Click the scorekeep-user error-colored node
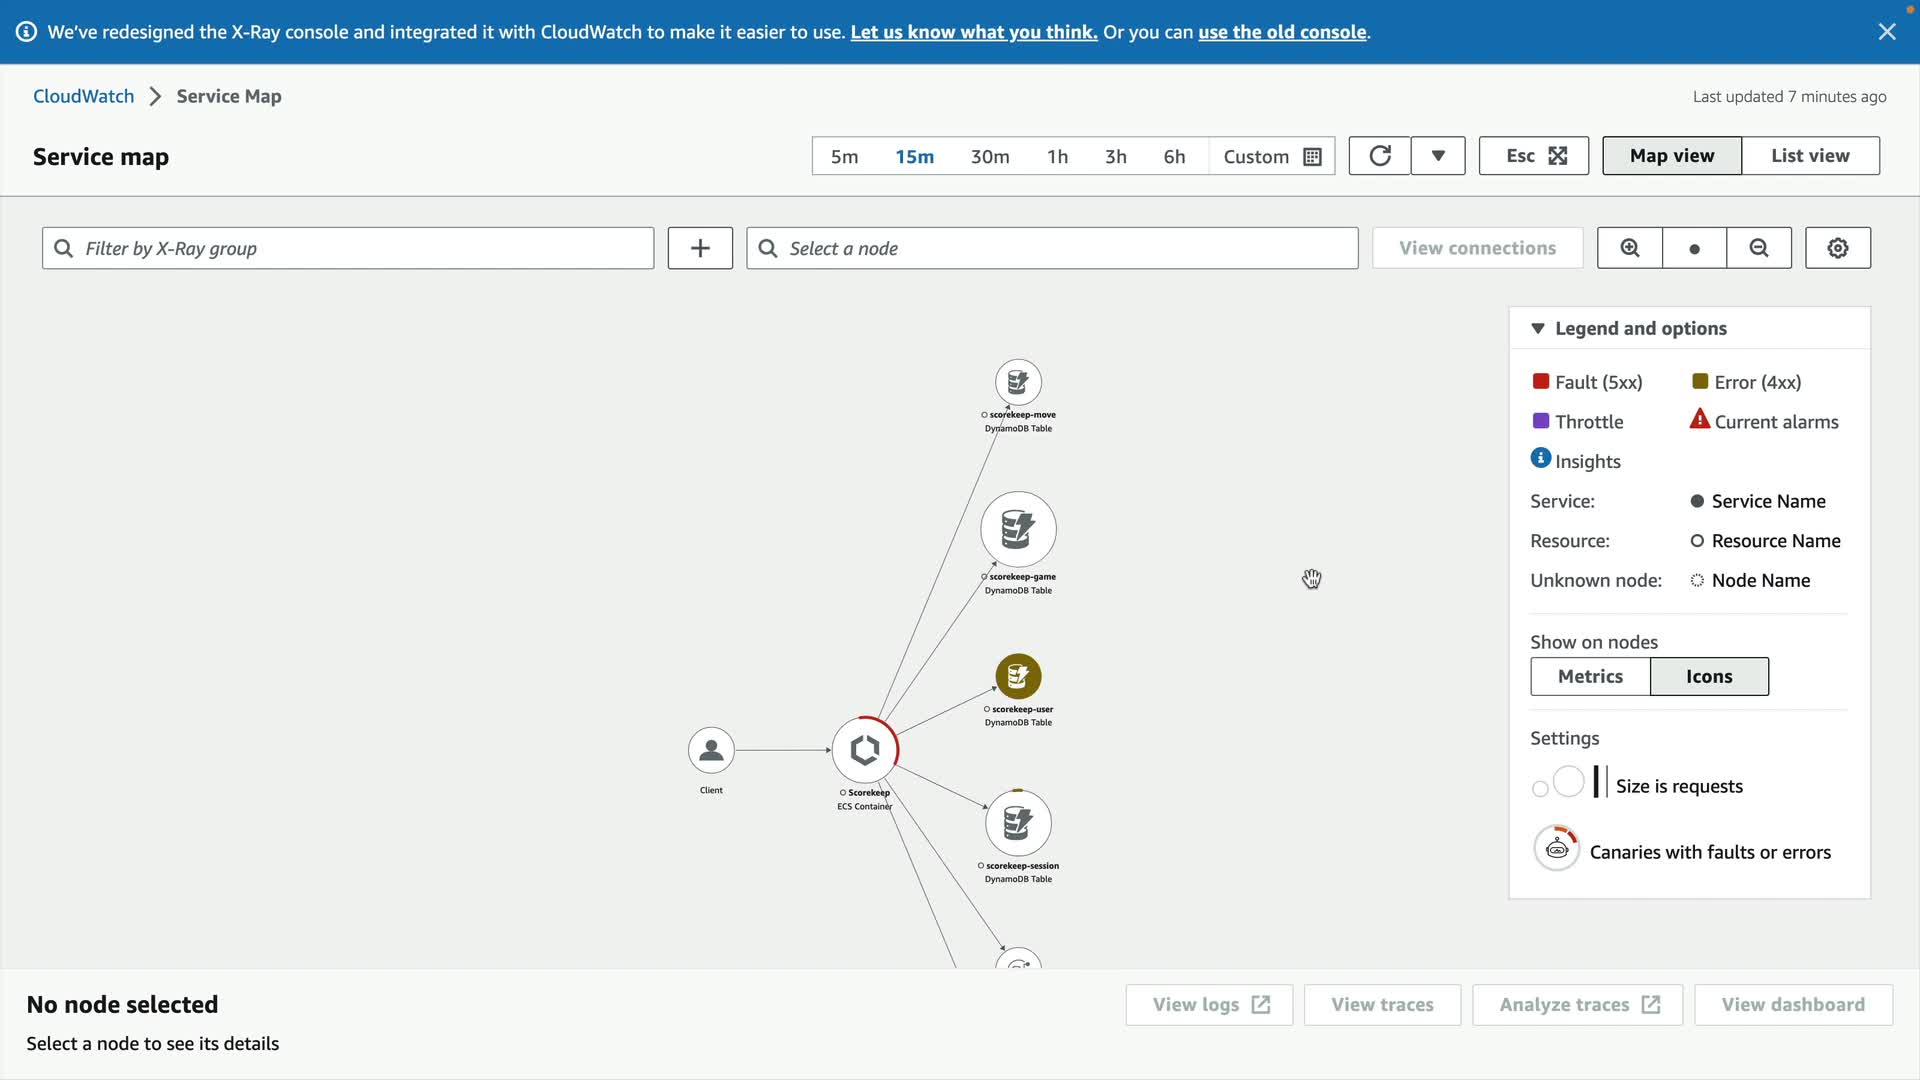The width and height of the screenshot is (1920, 1080). [1018, 677]
